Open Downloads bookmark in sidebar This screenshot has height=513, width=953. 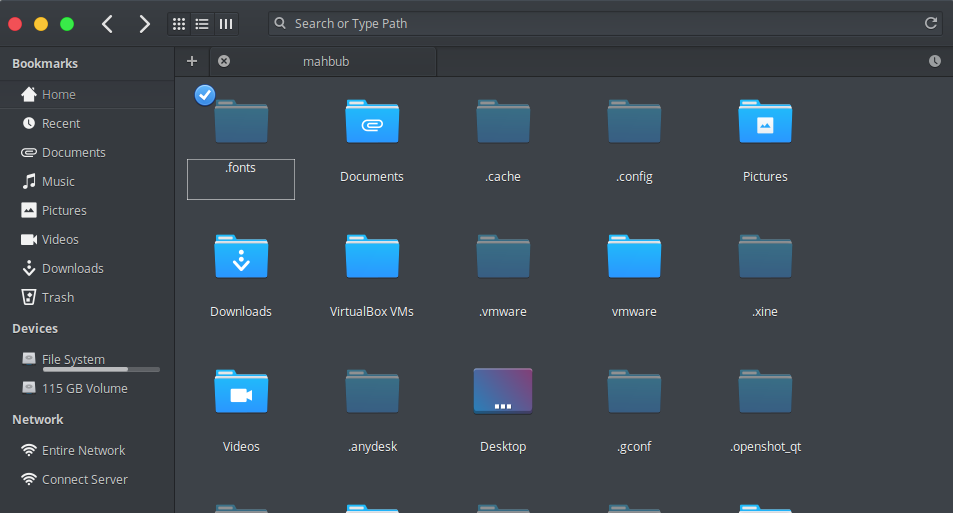[88, 268]
